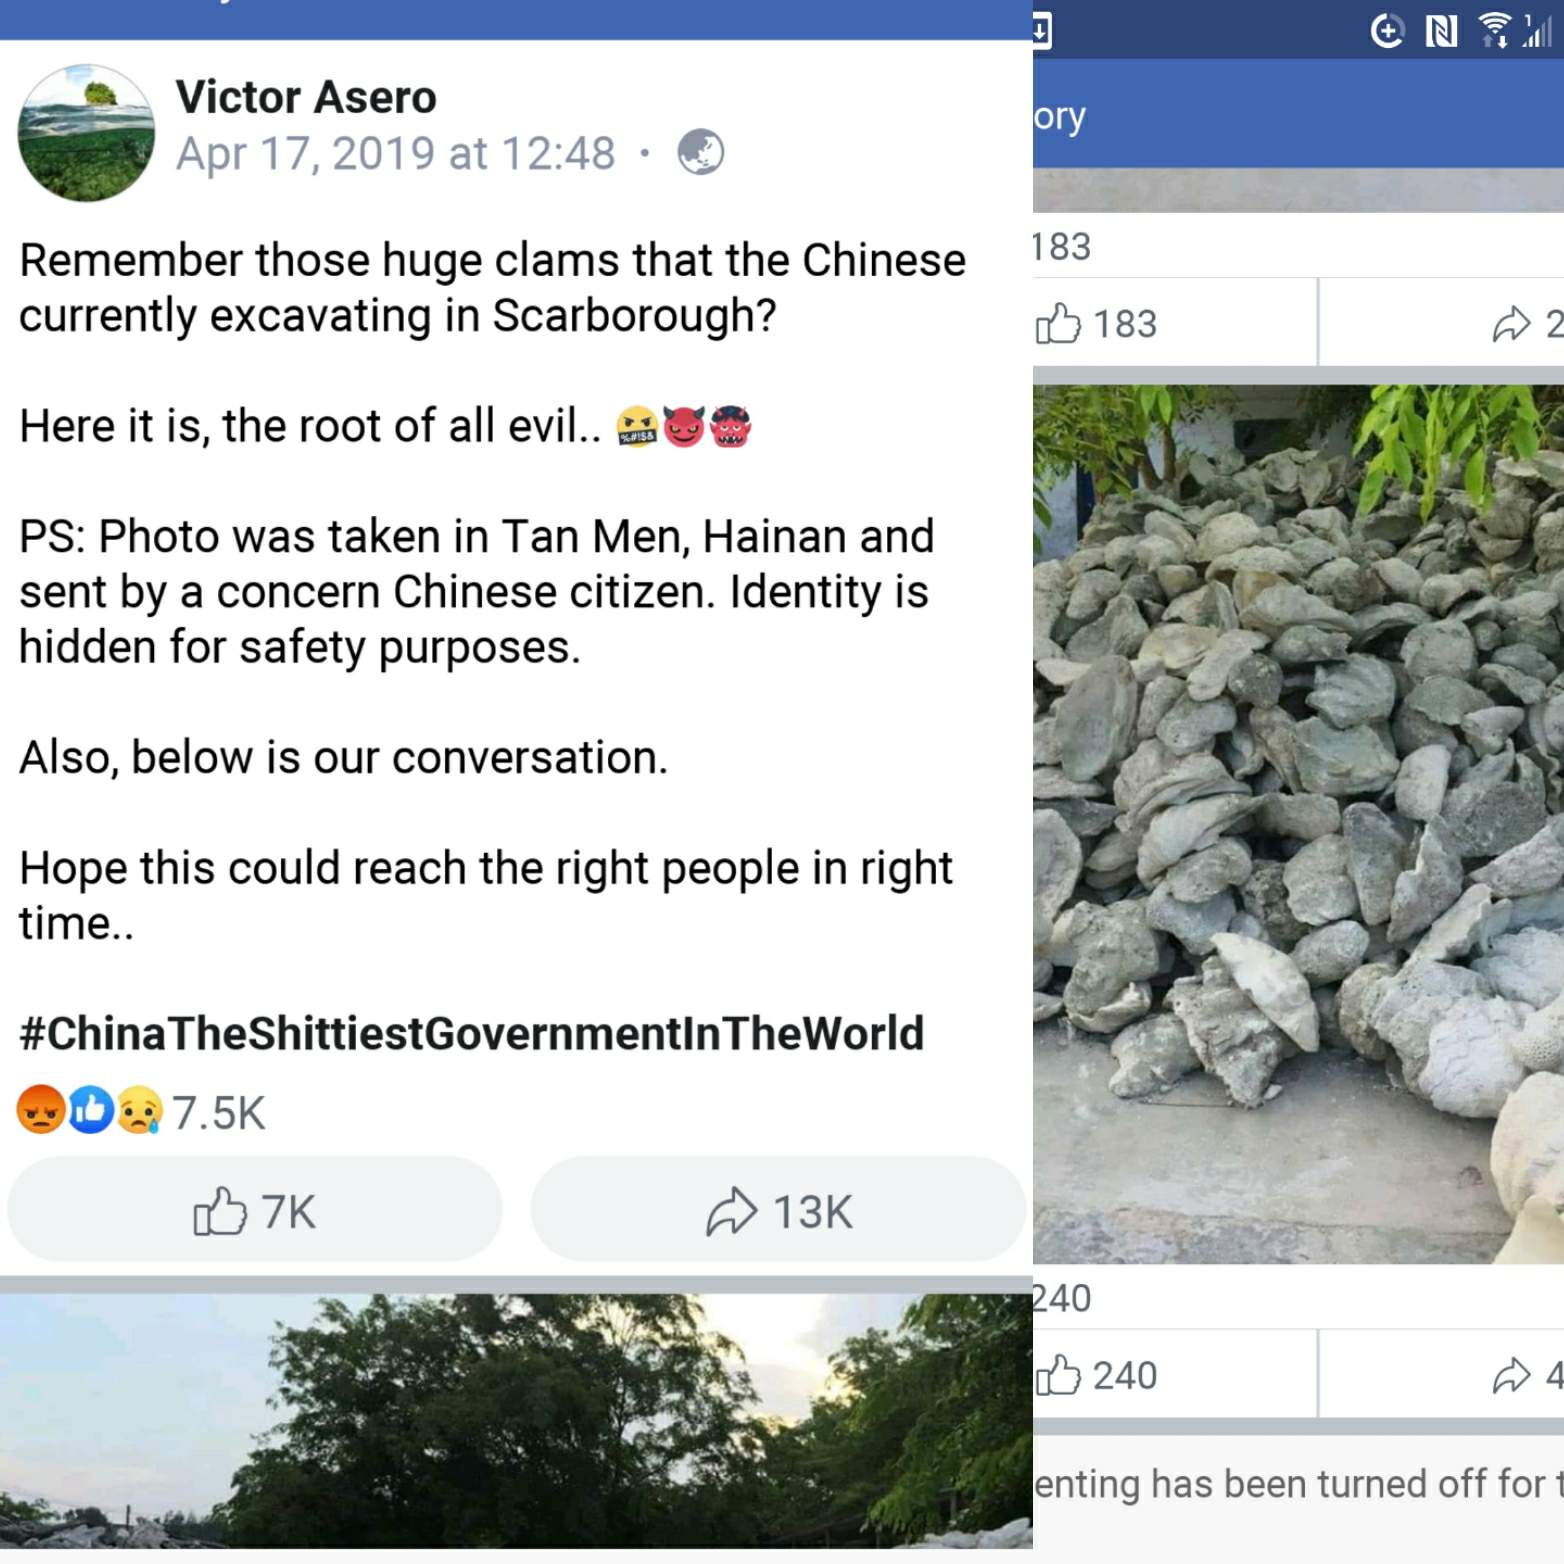Click the sad crying reaction icon
Viewport: 1564px width, 1564px height.
coord(139,1111)
